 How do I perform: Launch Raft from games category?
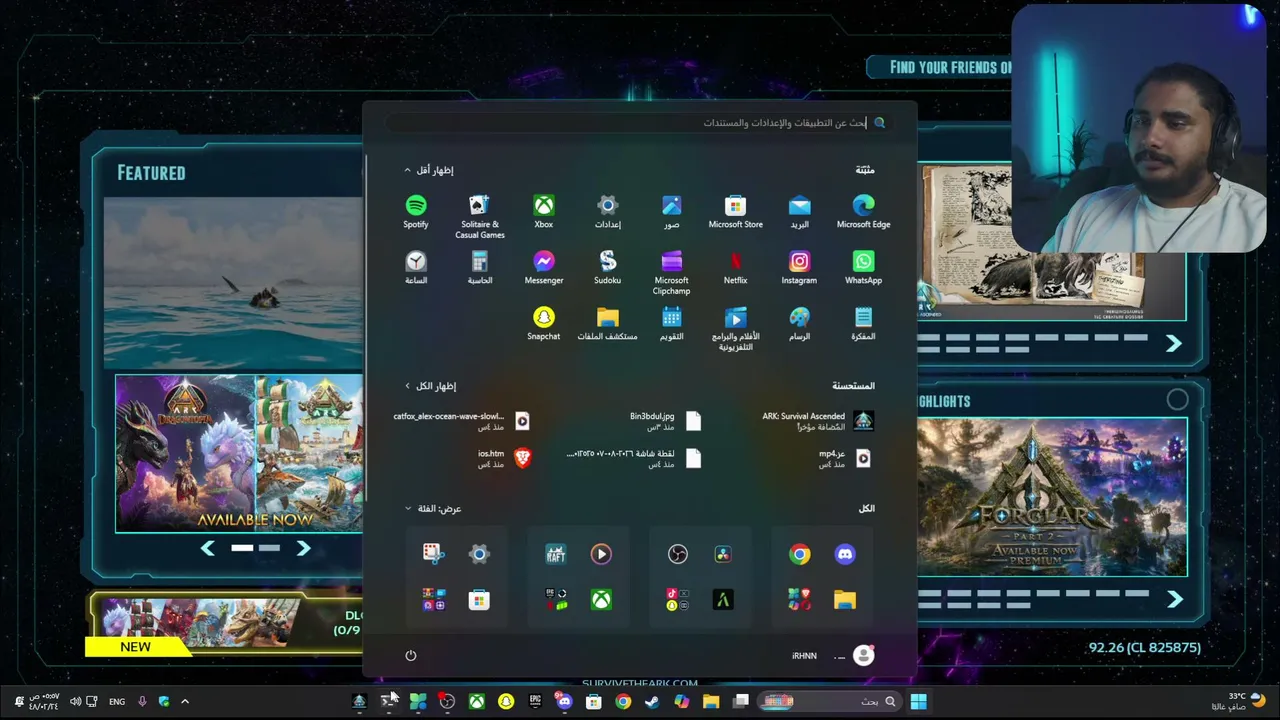click(x=555, y=554)
